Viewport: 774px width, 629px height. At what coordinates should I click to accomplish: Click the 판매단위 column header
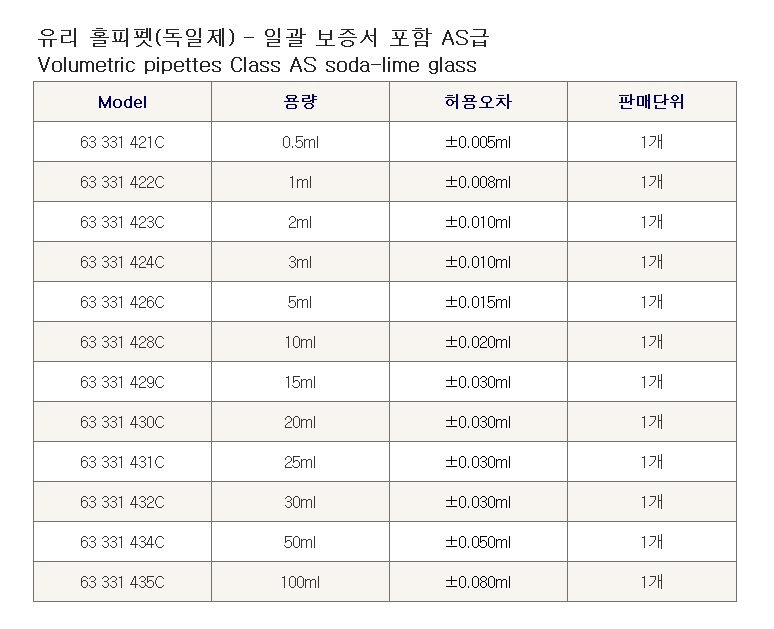(x=652, y=102)
